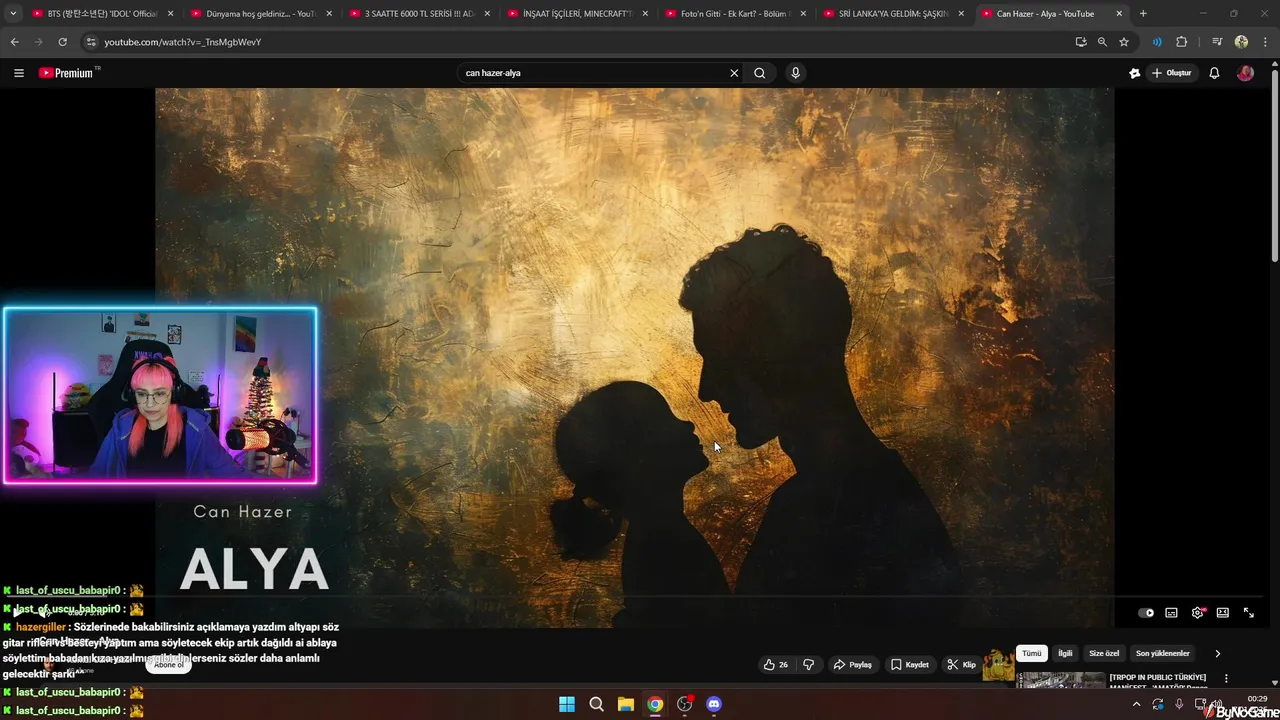Toggle the autoplay switch in player

point(1146,613)
